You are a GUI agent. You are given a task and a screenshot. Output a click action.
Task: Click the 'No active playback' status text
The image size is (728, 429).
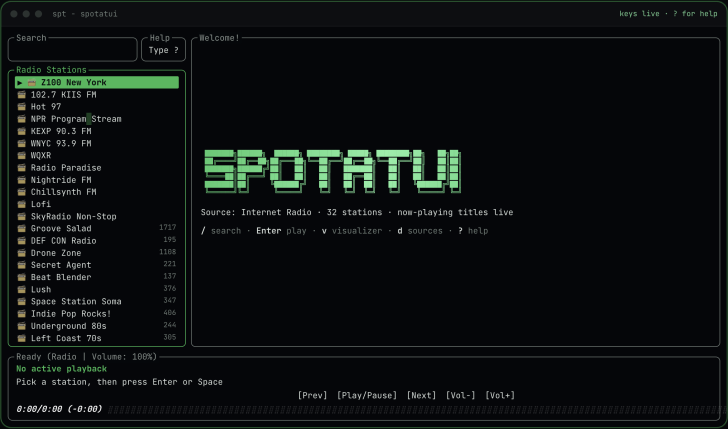[x=62, y=369]
